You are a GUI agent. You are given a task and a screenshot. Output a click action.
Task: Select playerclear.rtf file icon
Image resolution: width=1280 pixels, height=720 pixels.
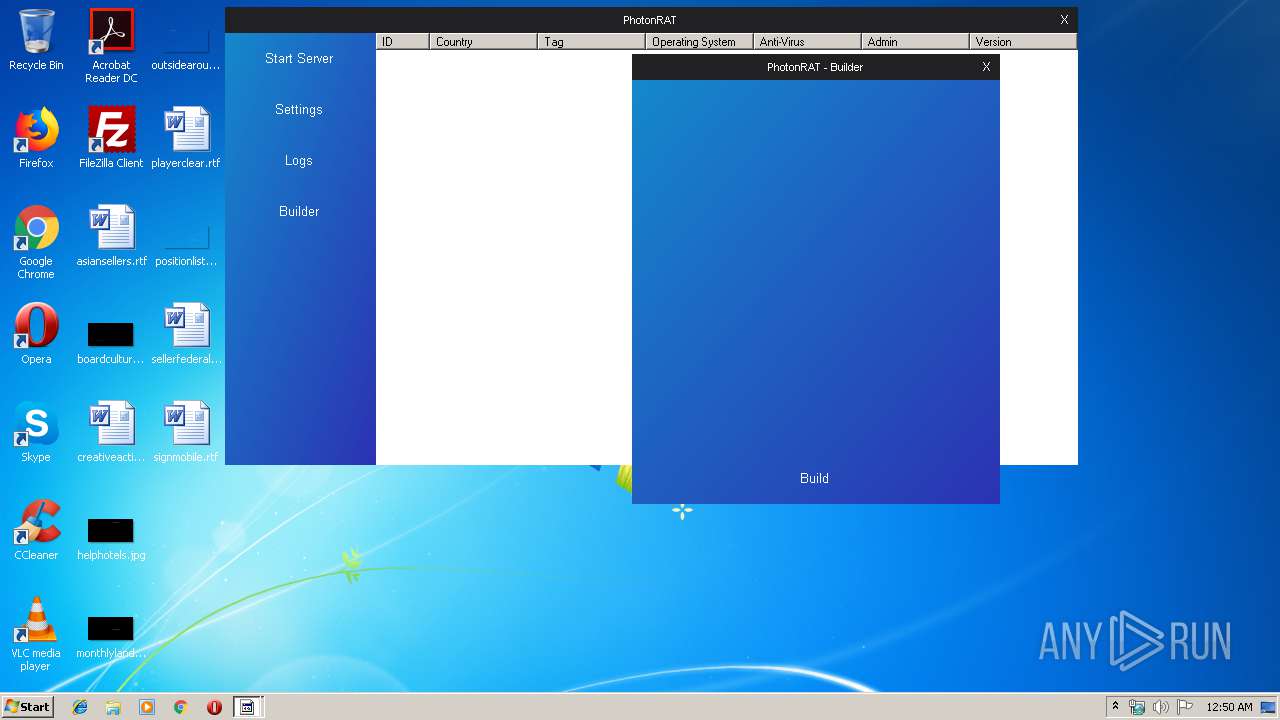click(186, 138)
